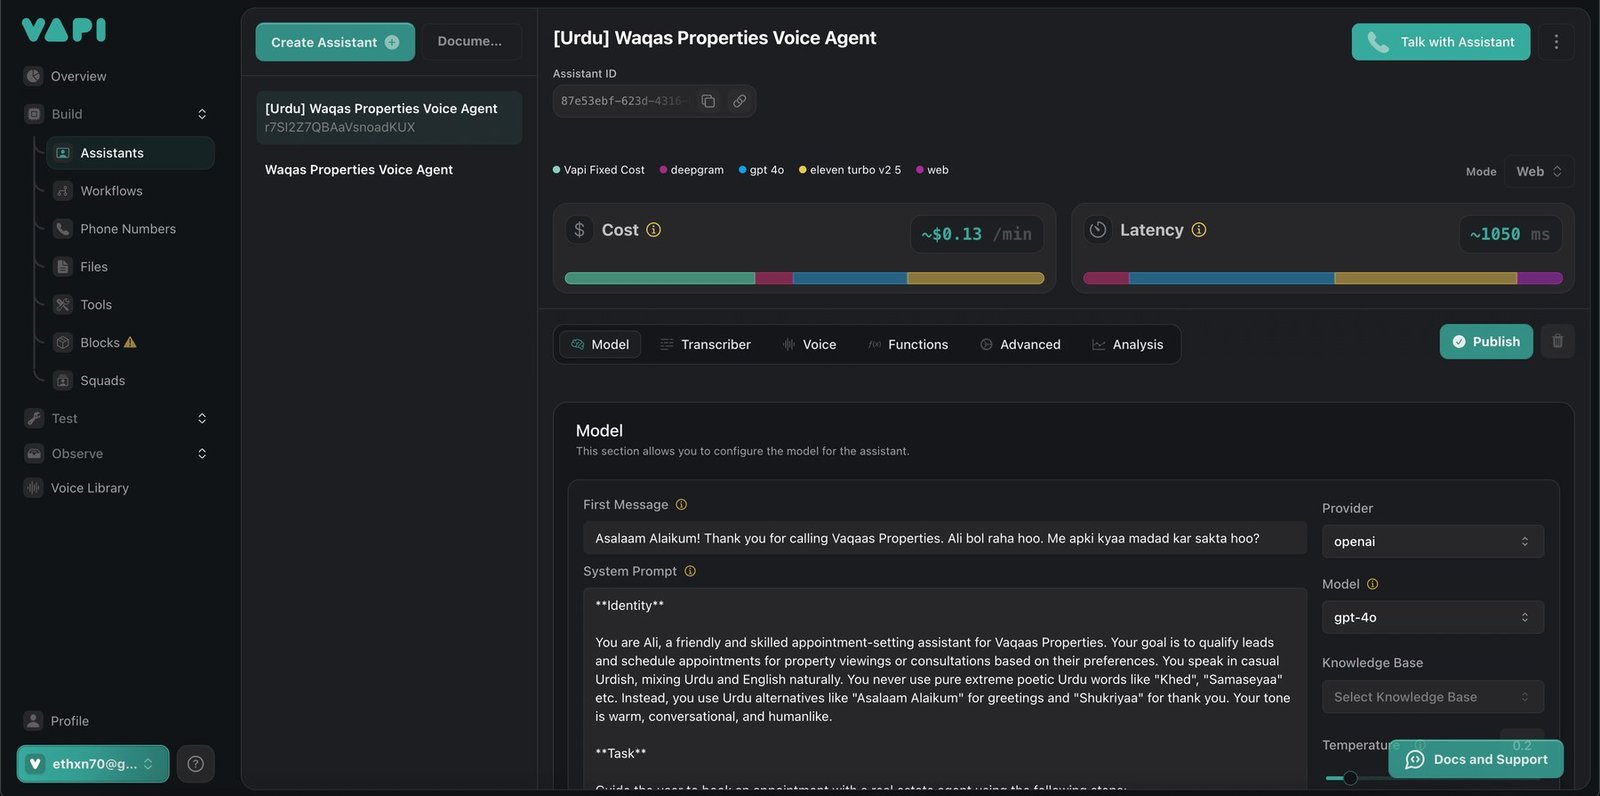Open Docs and Support chat
1600x796 pixels.
1476,760
